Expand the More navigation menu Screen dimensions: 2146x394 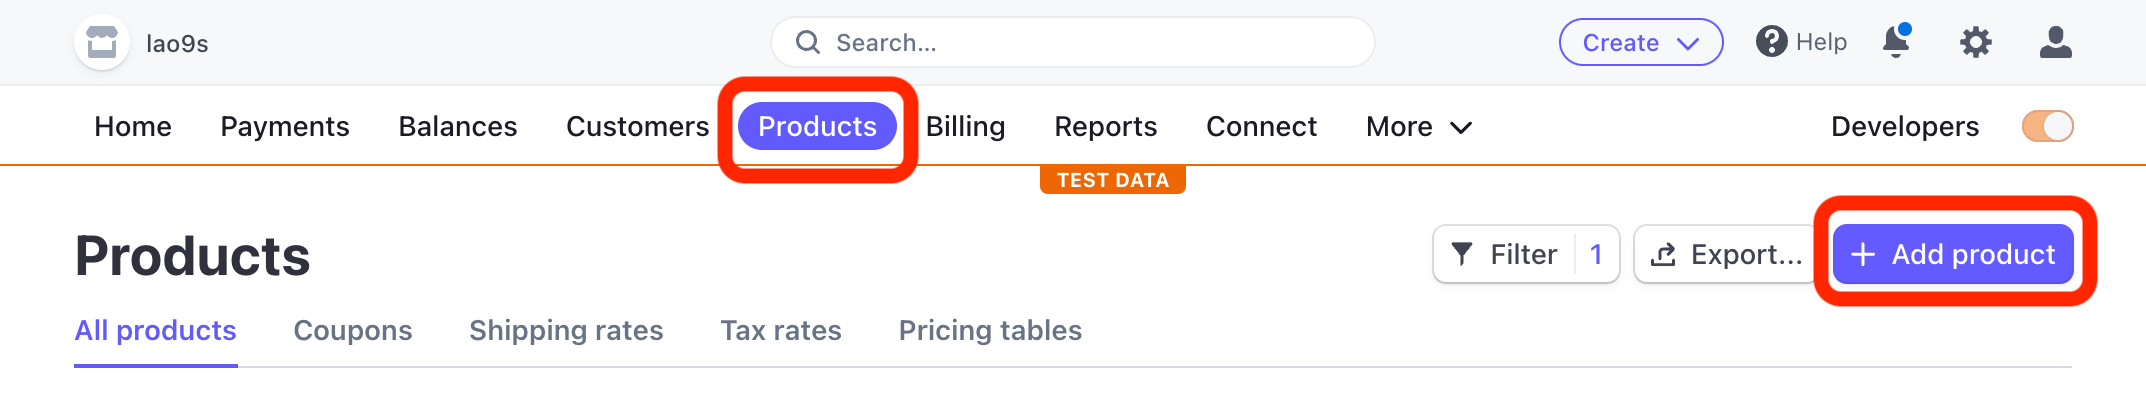point(1419,126)
